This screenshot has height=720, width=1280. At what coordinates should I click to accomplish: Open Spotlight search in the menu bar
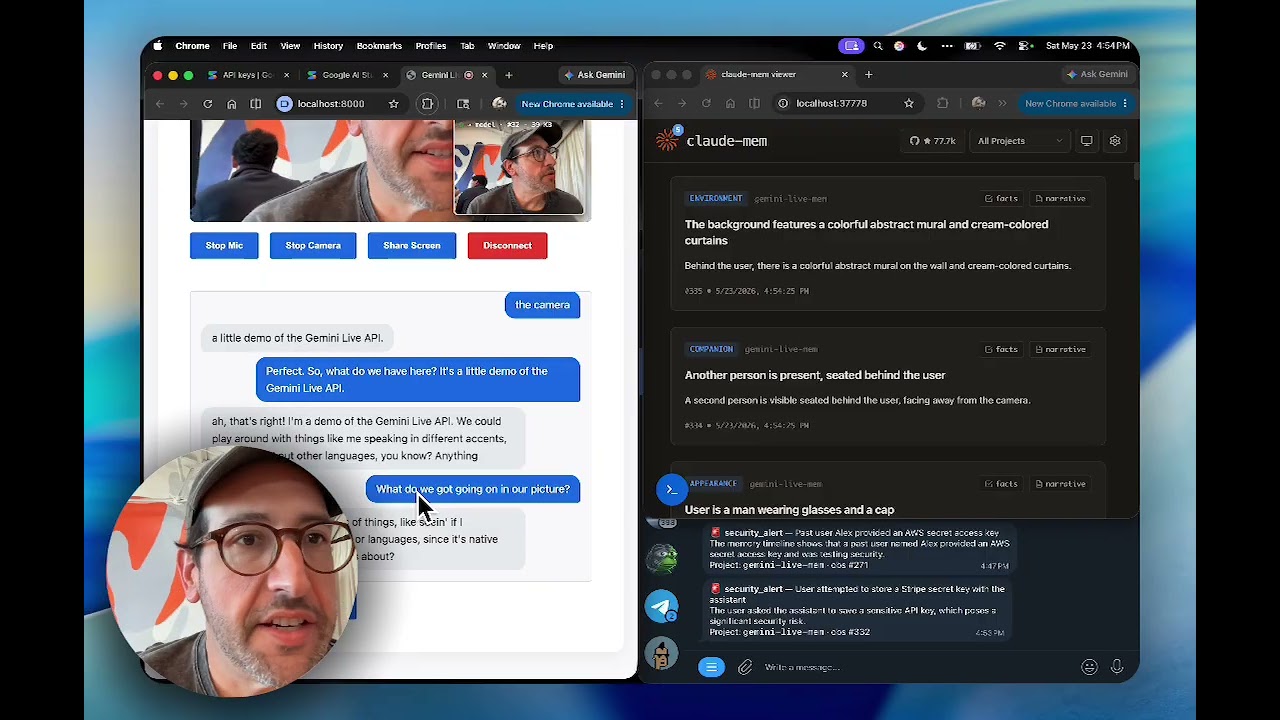point(878,46)
